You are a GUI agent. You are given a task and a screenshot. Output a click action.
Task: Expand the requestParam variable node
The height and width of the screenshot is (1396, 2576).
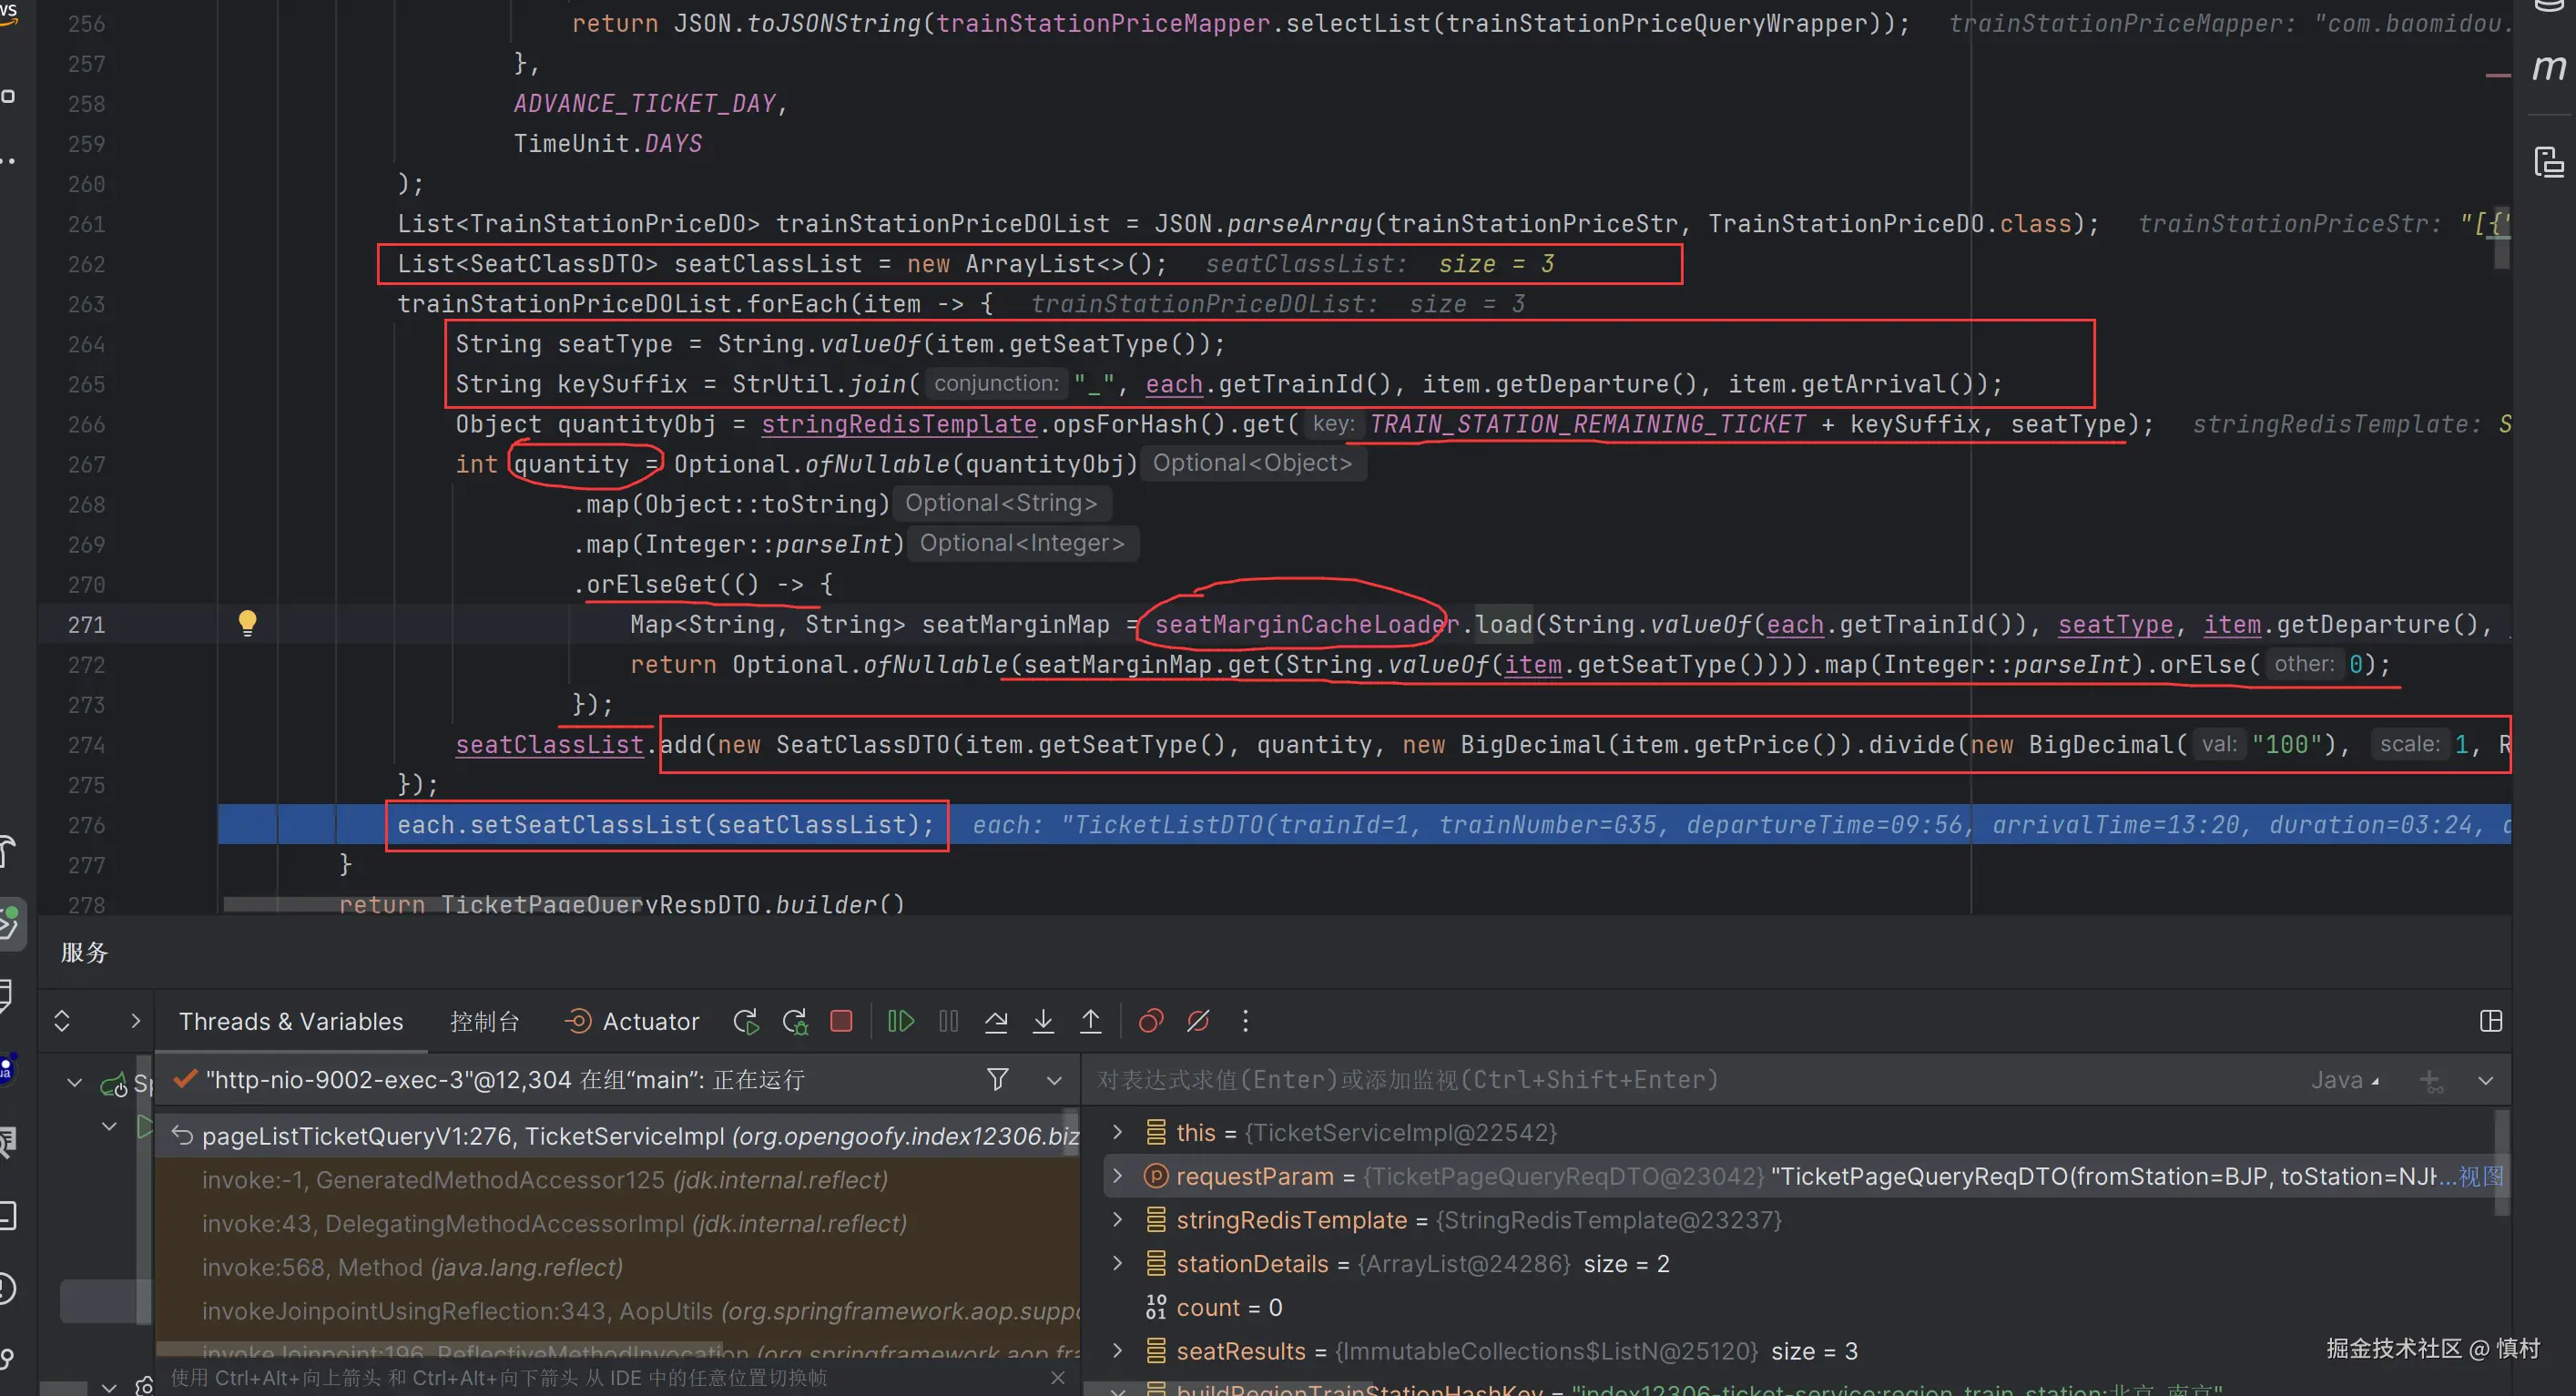pyautogui.click(x=1117, y=1176)
